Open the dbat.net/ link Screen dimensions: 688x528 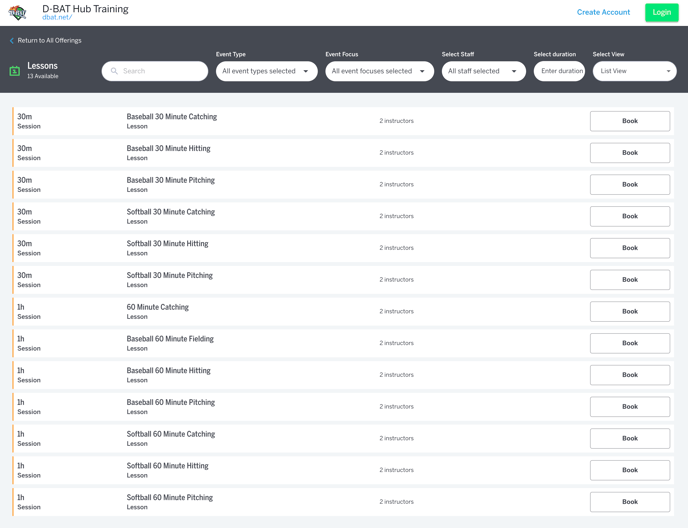click(x=57, y=18)
